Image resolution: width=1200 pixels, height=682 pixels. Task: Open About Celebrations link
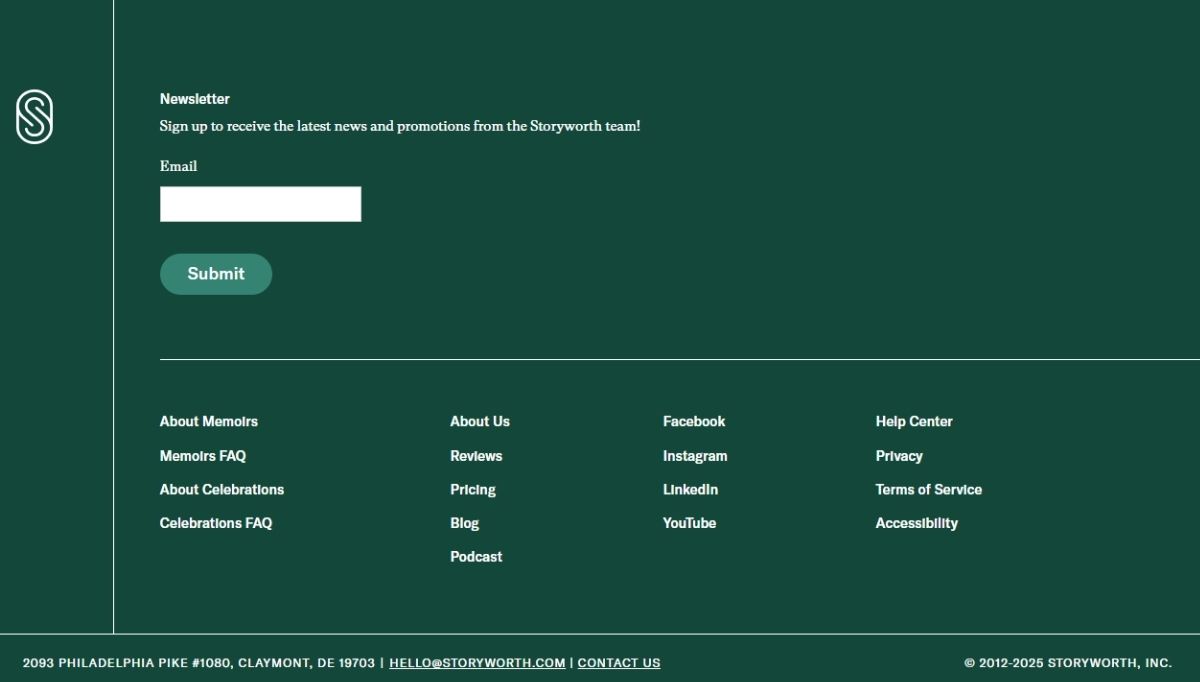click(222, 490)
